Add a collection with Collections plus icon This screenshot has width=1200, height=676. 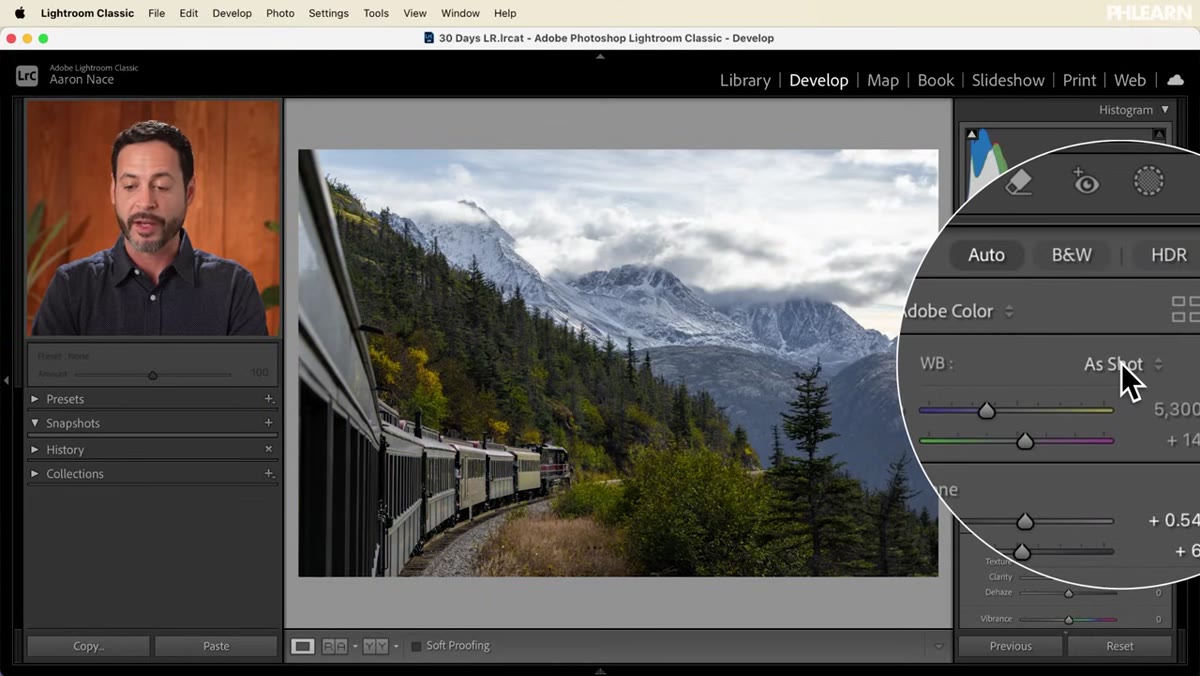point(268,474)
